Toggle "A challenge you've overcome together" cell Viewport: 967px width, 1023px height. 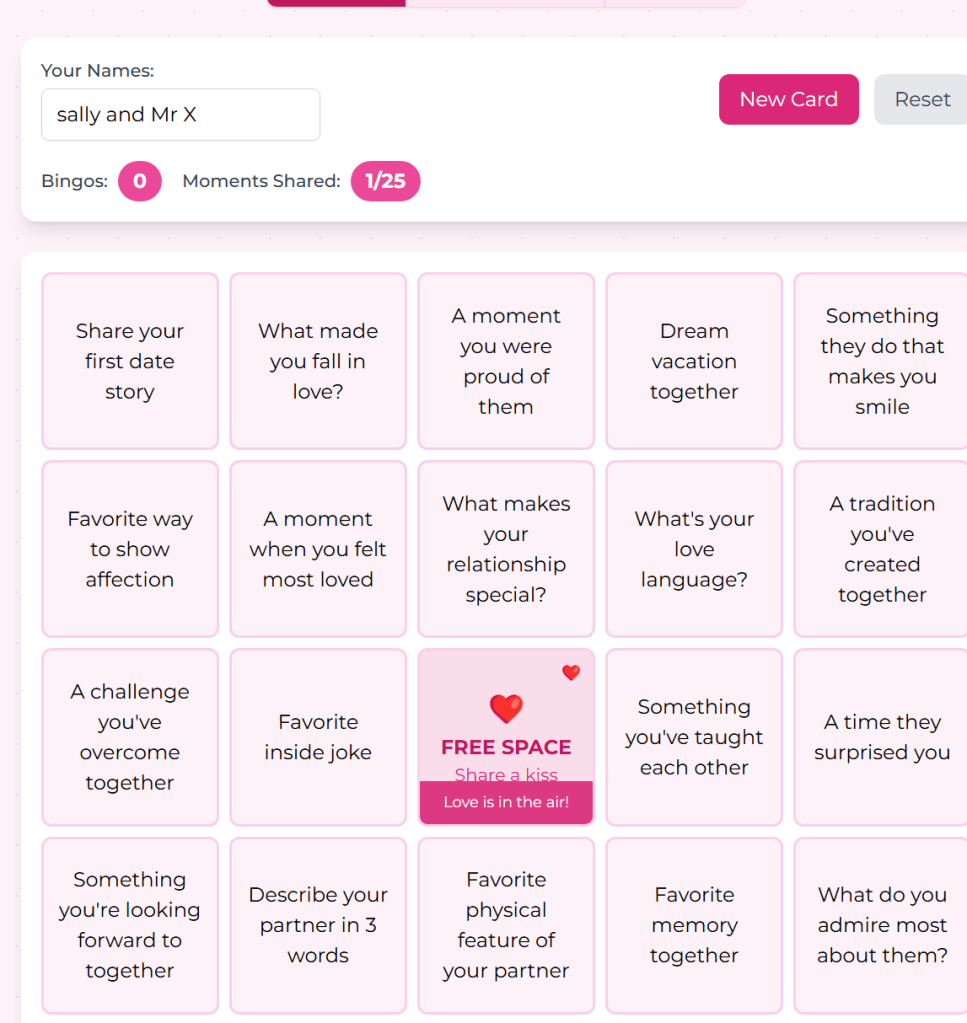(x=130, y=737)
